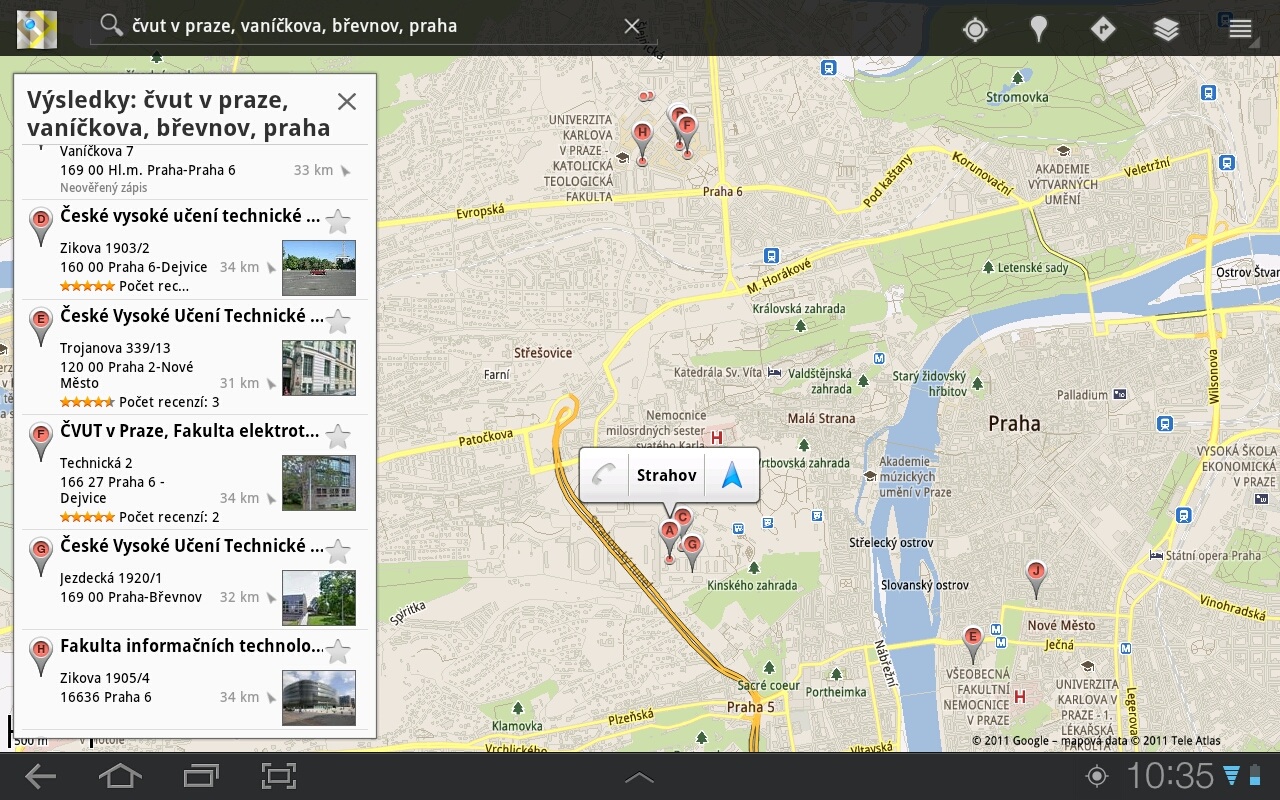Star the Technická 2 result
Screen dimensions: 1280x800
pyautogui.click(x=338, y=436)
